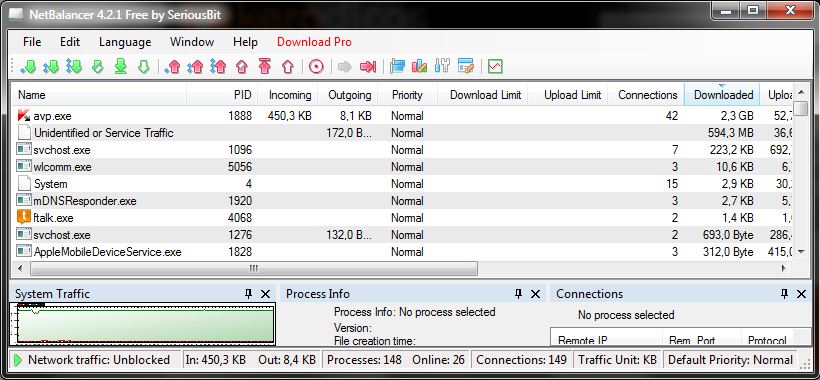Screen dimensions: 820x380
Task: Click the striped green download arrow icon
Action: click(x=97, y=66)
